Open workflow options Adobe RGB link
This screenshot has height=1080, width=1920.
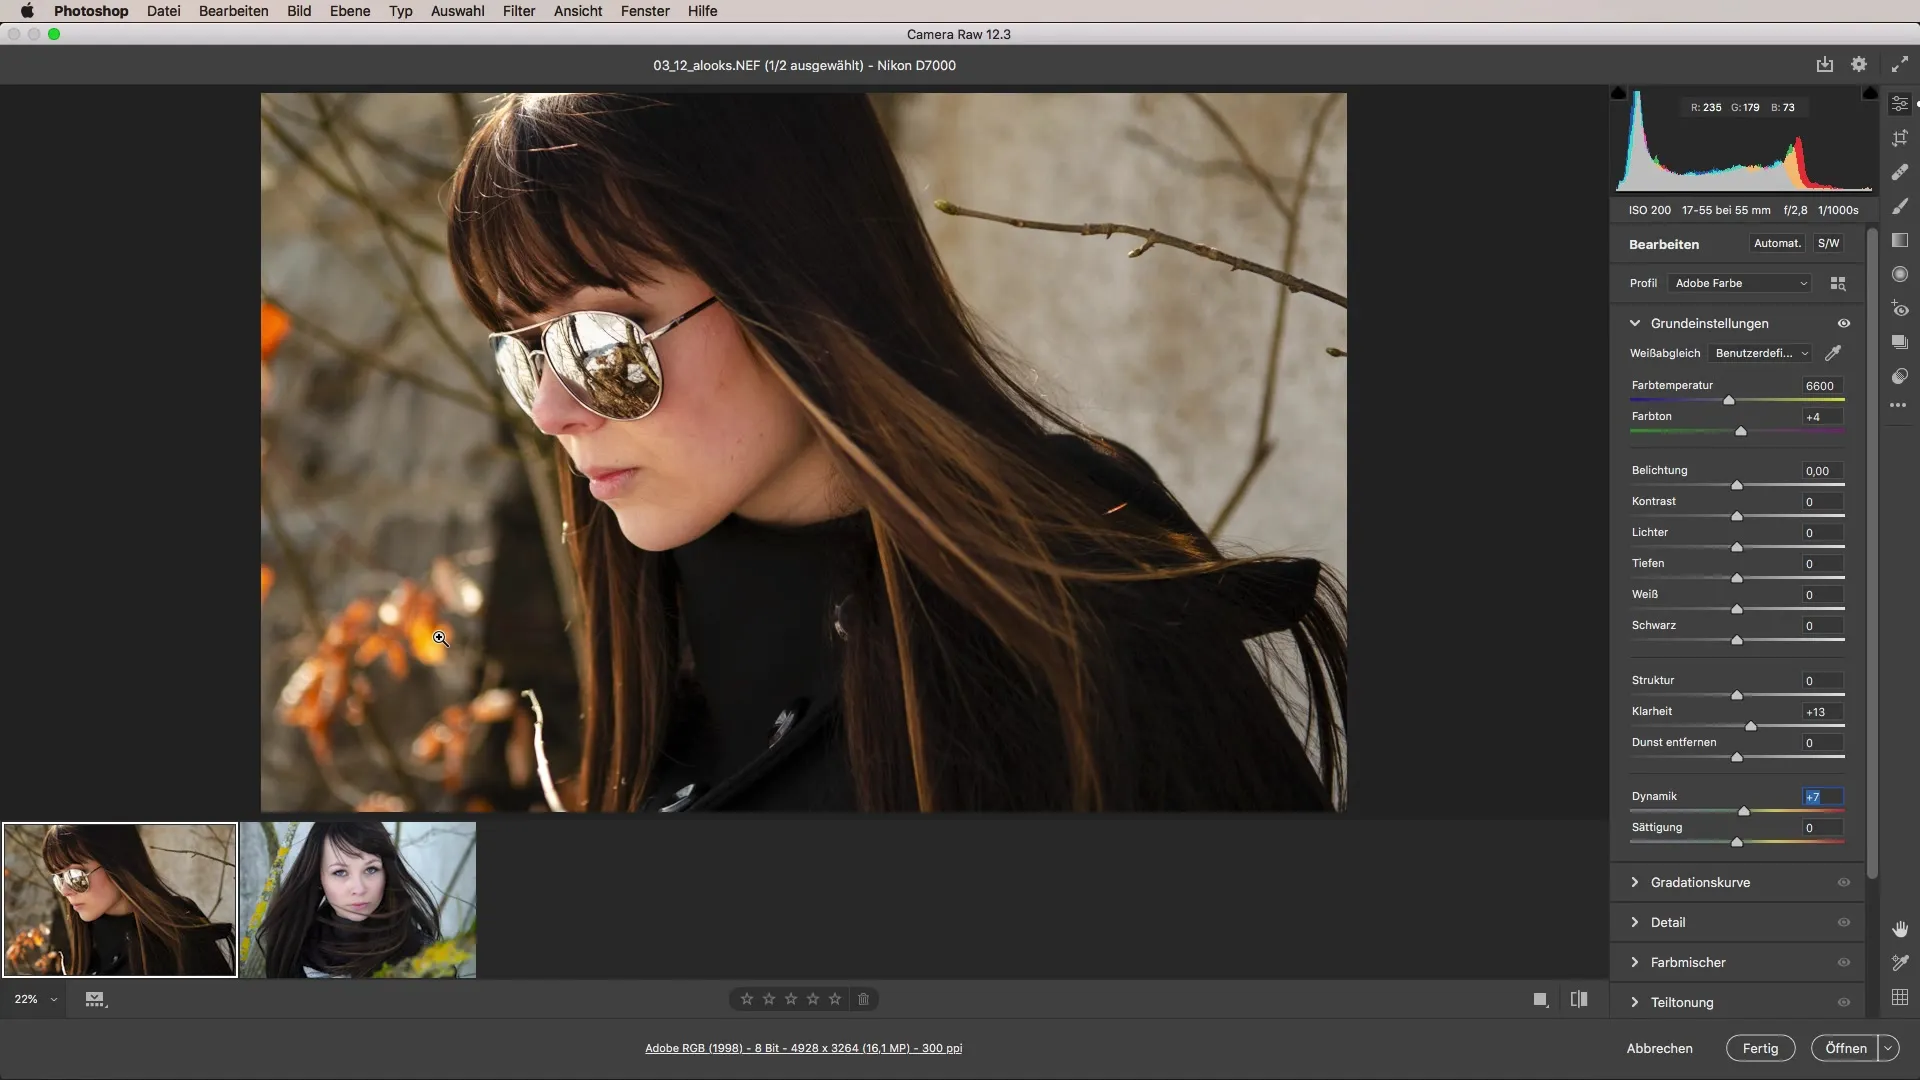pyautogui.click(x=803, y=1048)
